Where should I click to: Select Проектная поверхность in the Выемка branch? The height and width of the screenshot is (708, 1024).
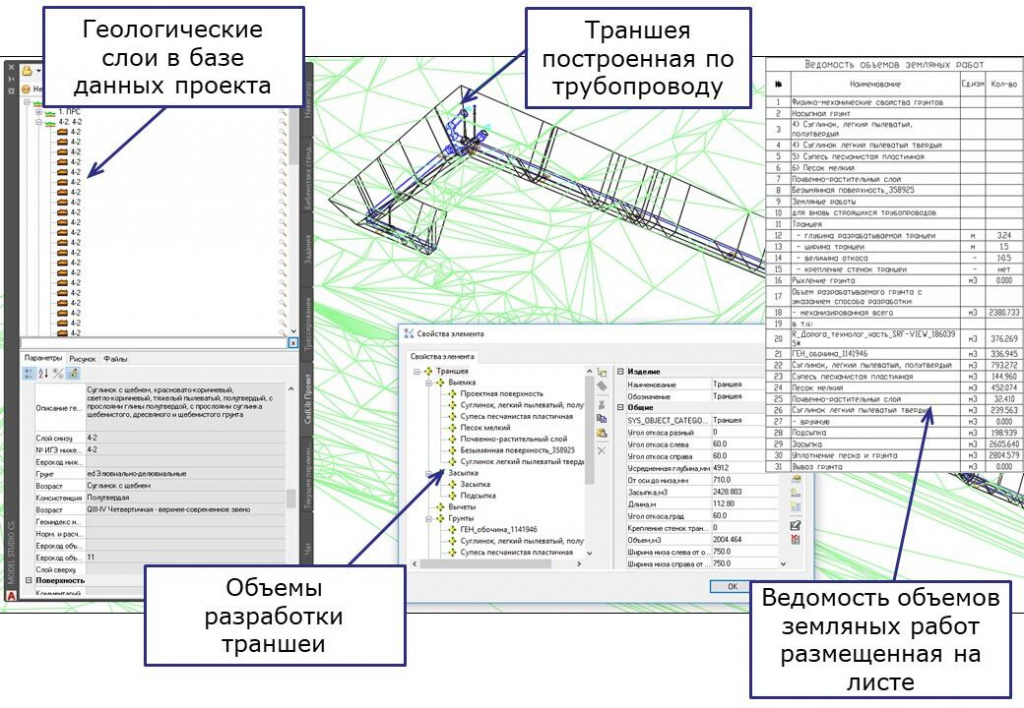pos(501,394)
